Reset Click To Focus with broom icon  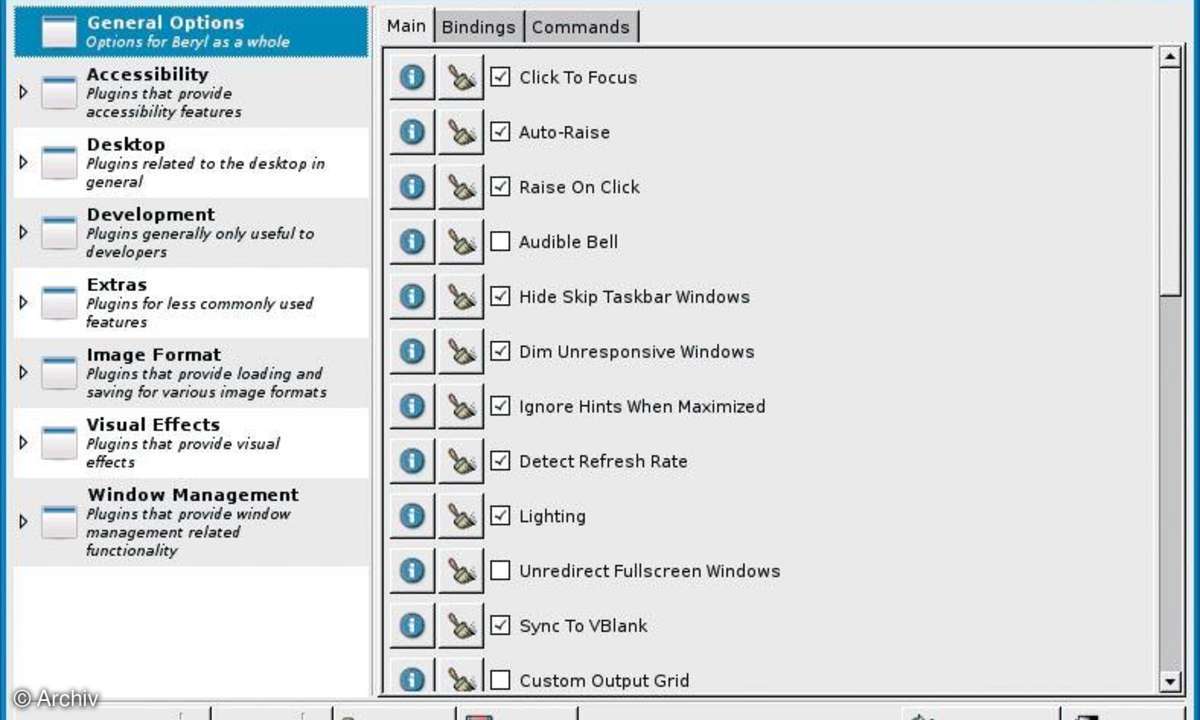click(461, 77)
